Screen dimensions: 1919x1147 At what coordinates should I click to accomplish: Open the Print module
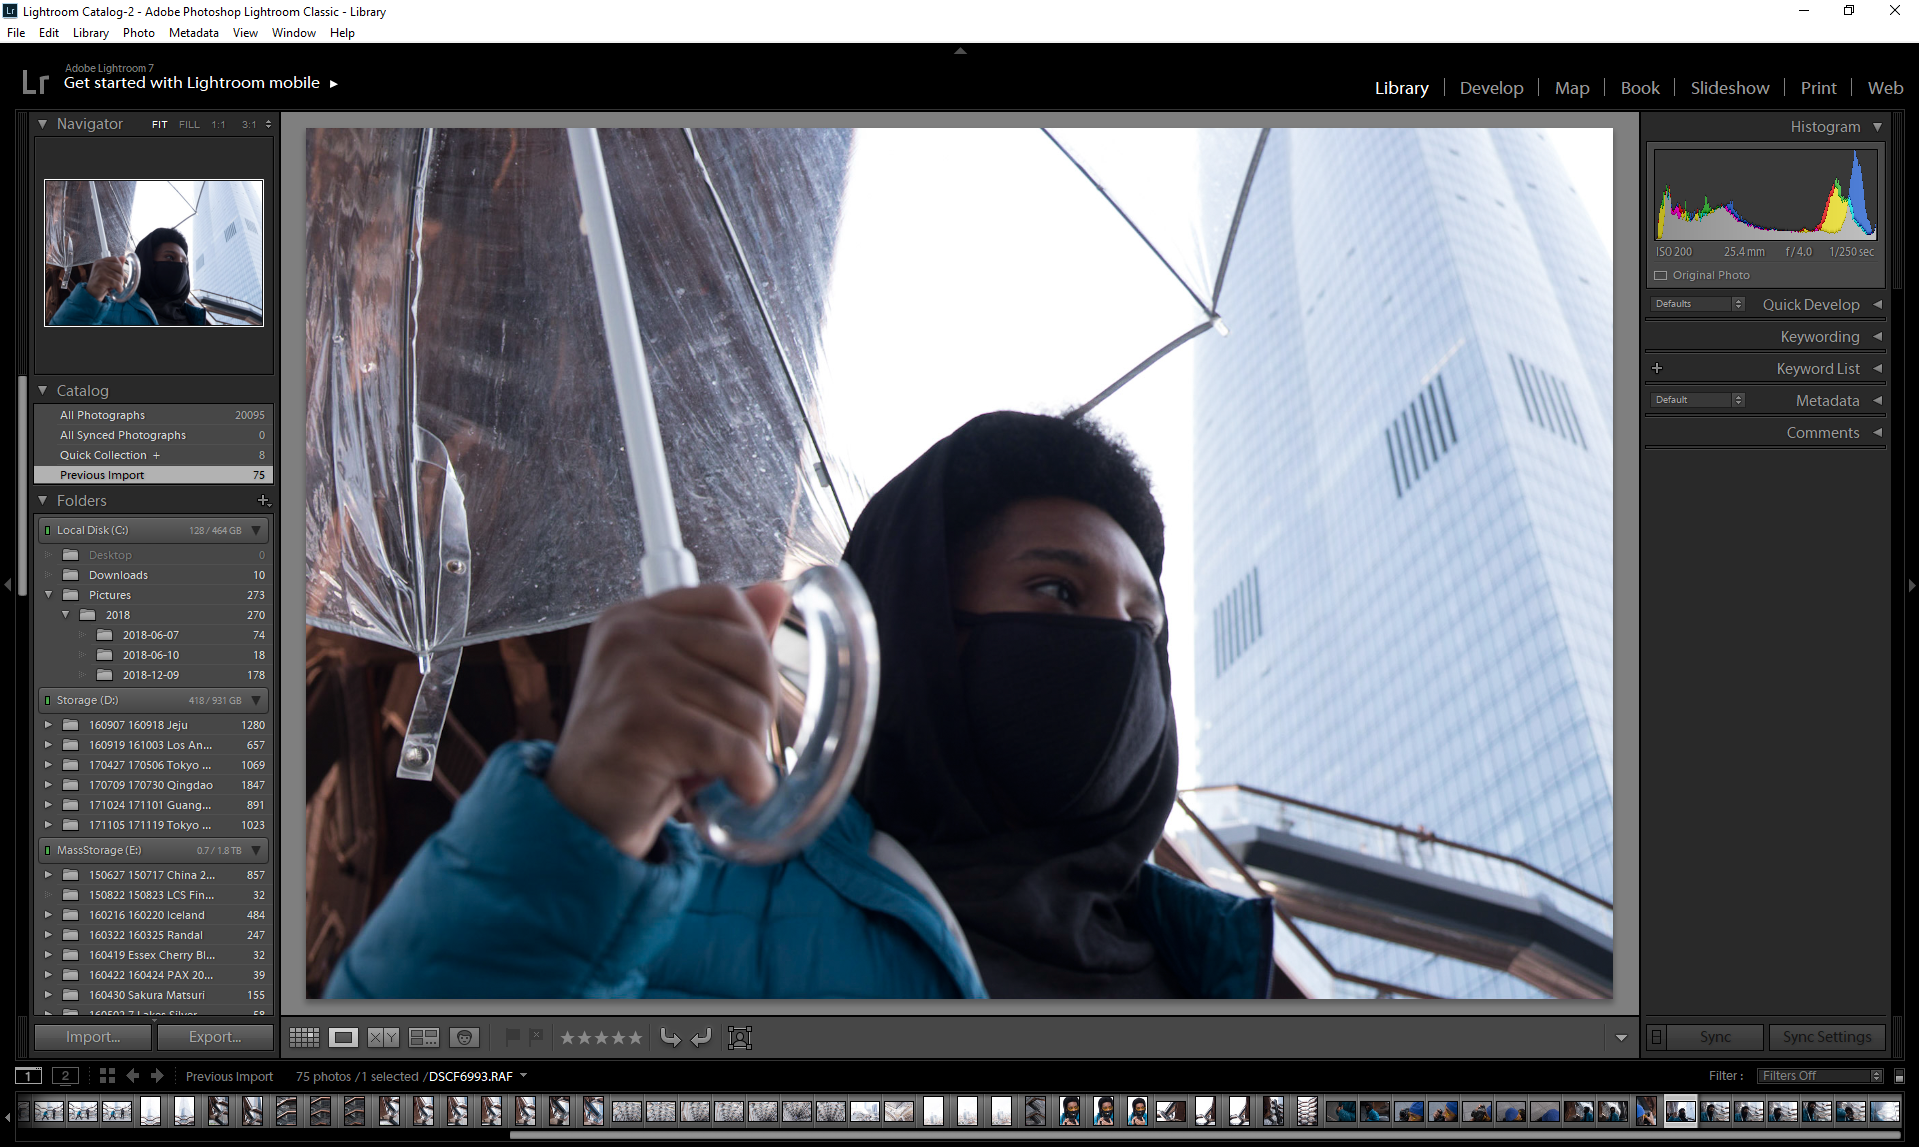point(1818,88)
